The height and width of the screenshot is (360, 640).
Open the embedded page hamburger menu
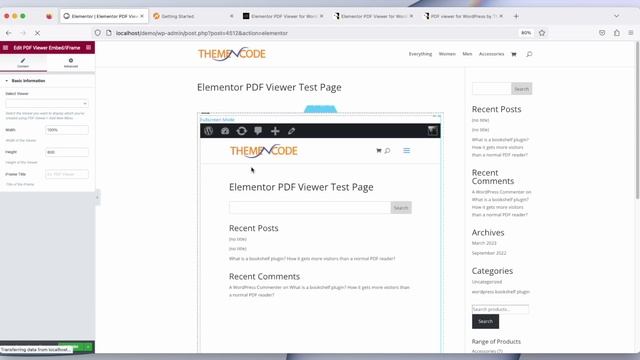pos(407,151)
